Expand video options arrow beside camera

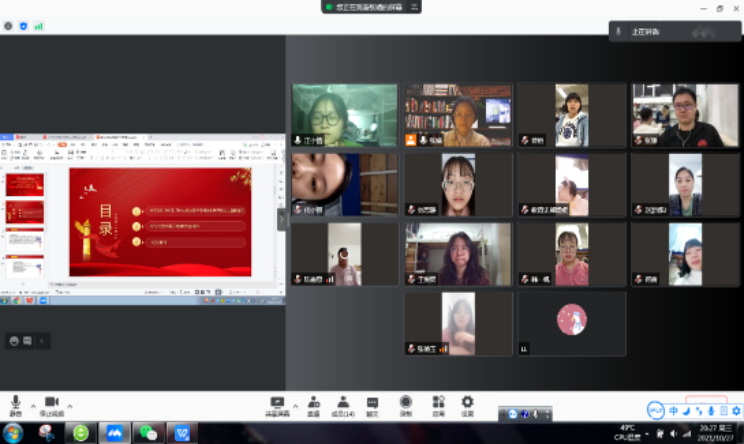[x=71, y=406]
